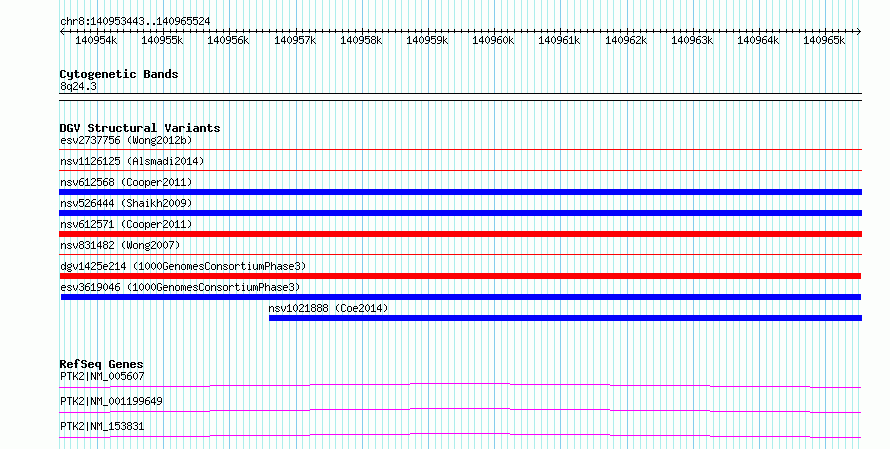Click the 140962k ruler tick label

[x=626, y=40]
